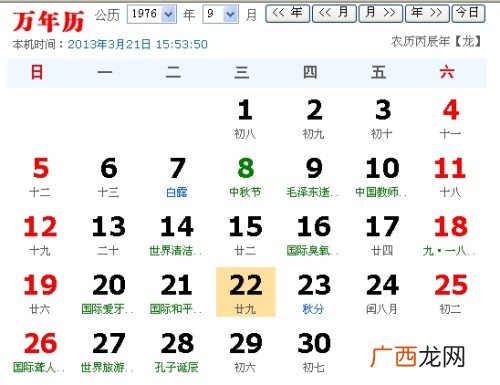Select September 9 毛泽东逝世 day
The height and width of the screenshot is (385, 500).
[x=314, y=177]
